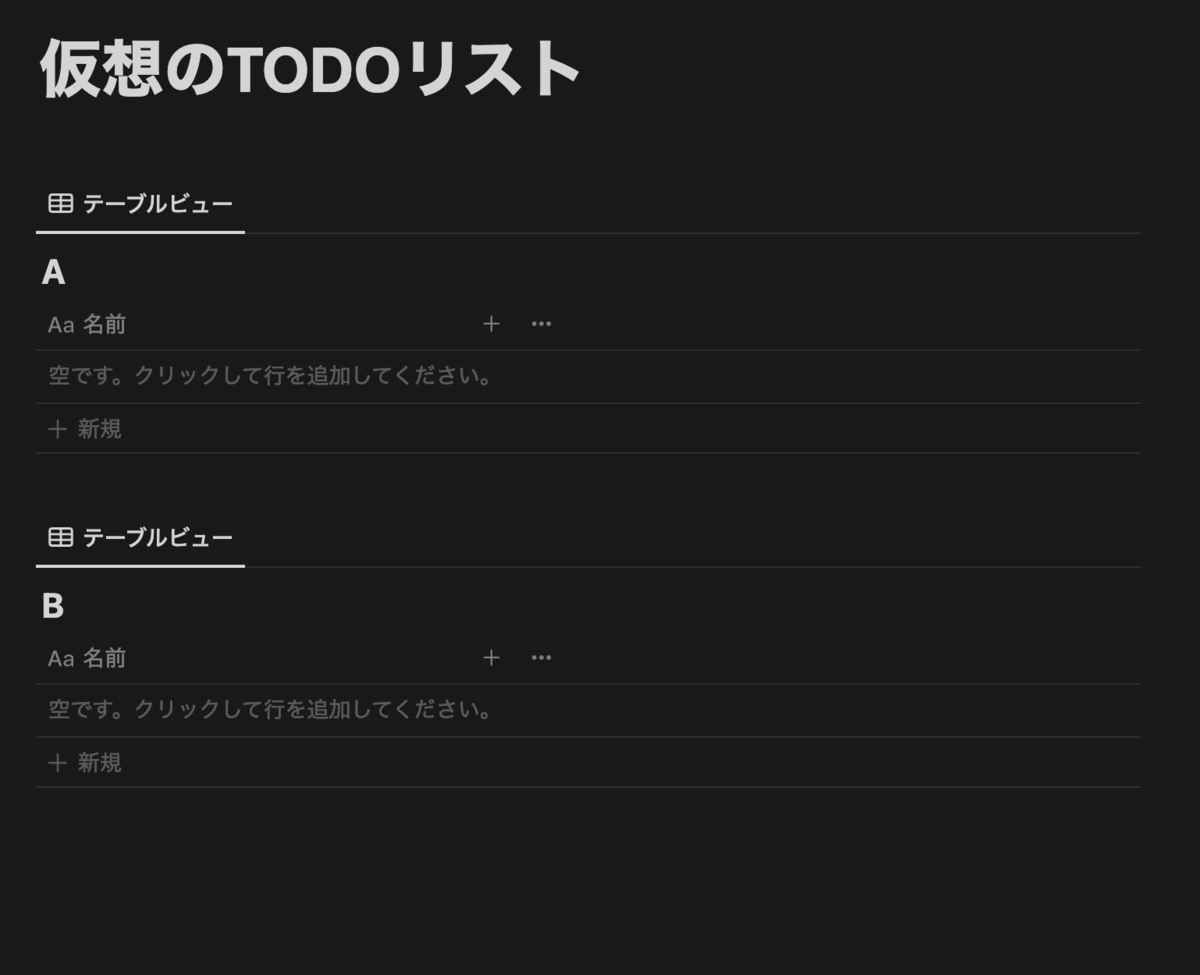Open table A options via the ellipsis icon
Screen dimensions: 1200x975
(x=541, y=323)
